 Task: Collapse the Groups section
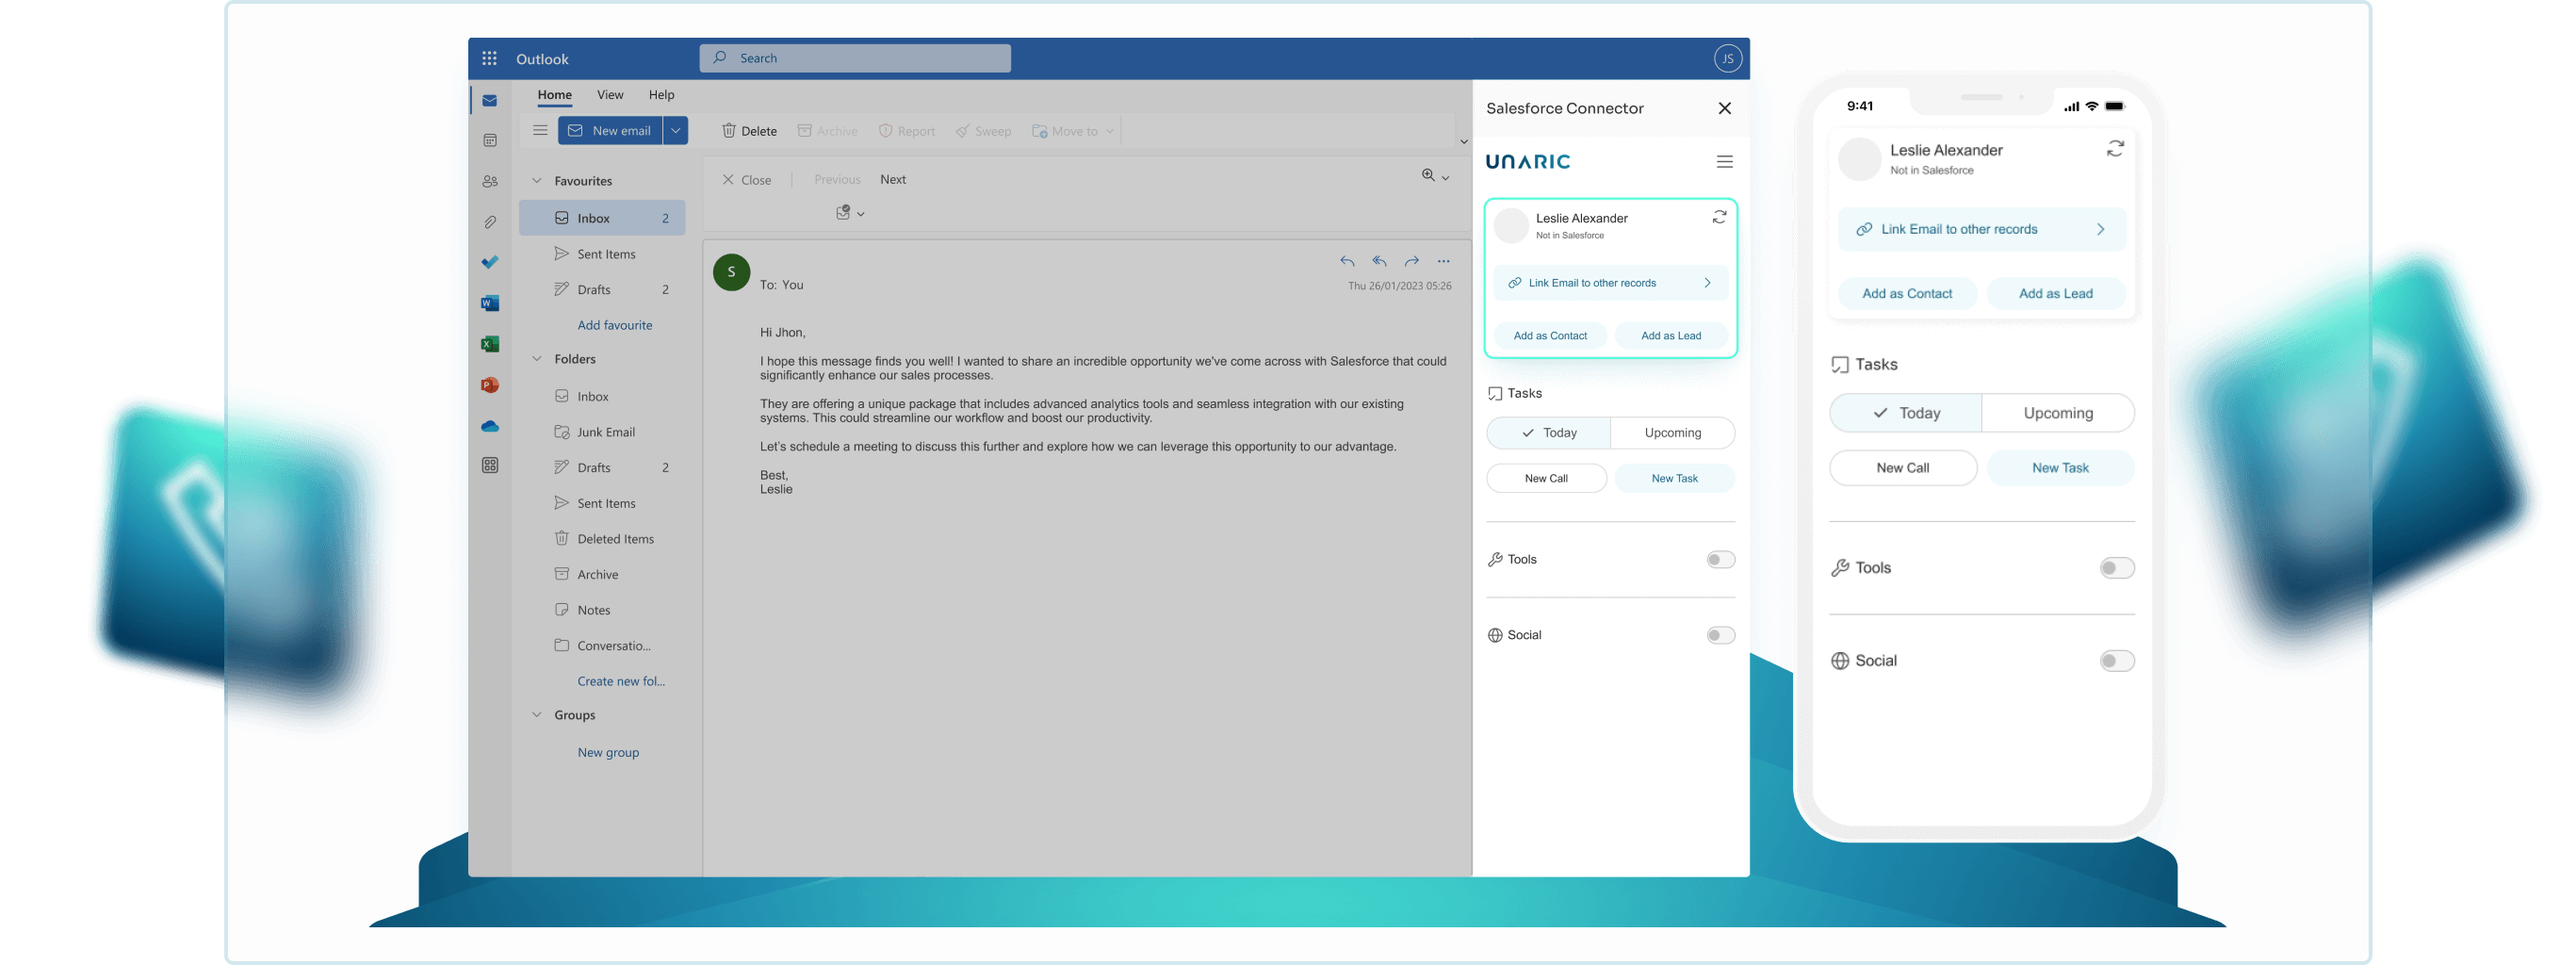tap(536, 715)
